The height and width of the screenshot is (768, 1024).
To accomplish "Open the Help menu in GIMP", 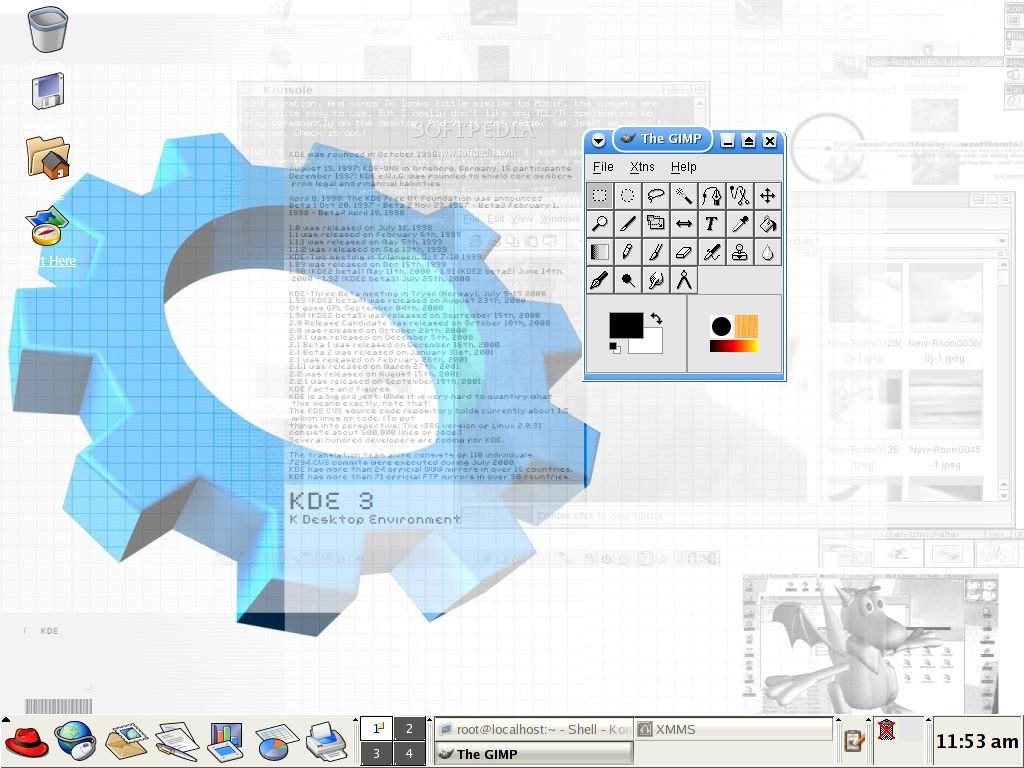I will [x=684, y=167].
